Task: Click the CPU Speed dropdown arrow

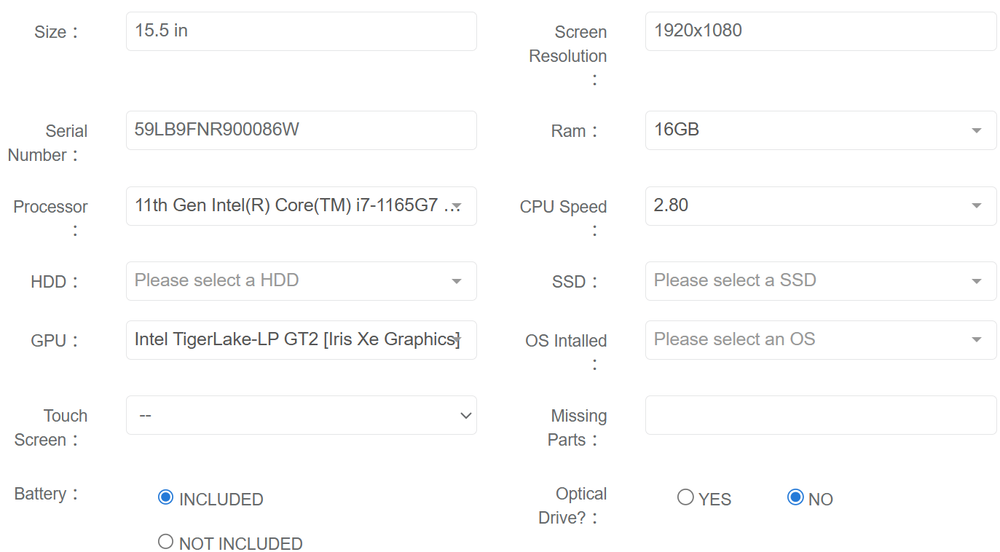Action: tap(976, 206)
